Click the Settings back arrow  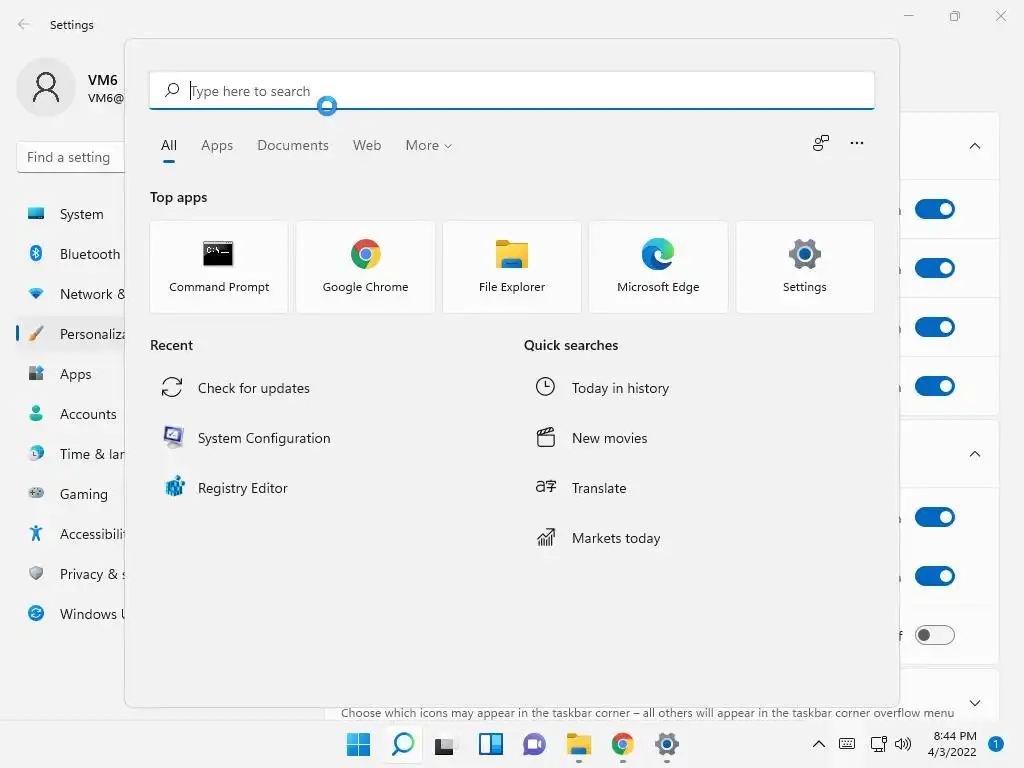click(x=24, y=24)
